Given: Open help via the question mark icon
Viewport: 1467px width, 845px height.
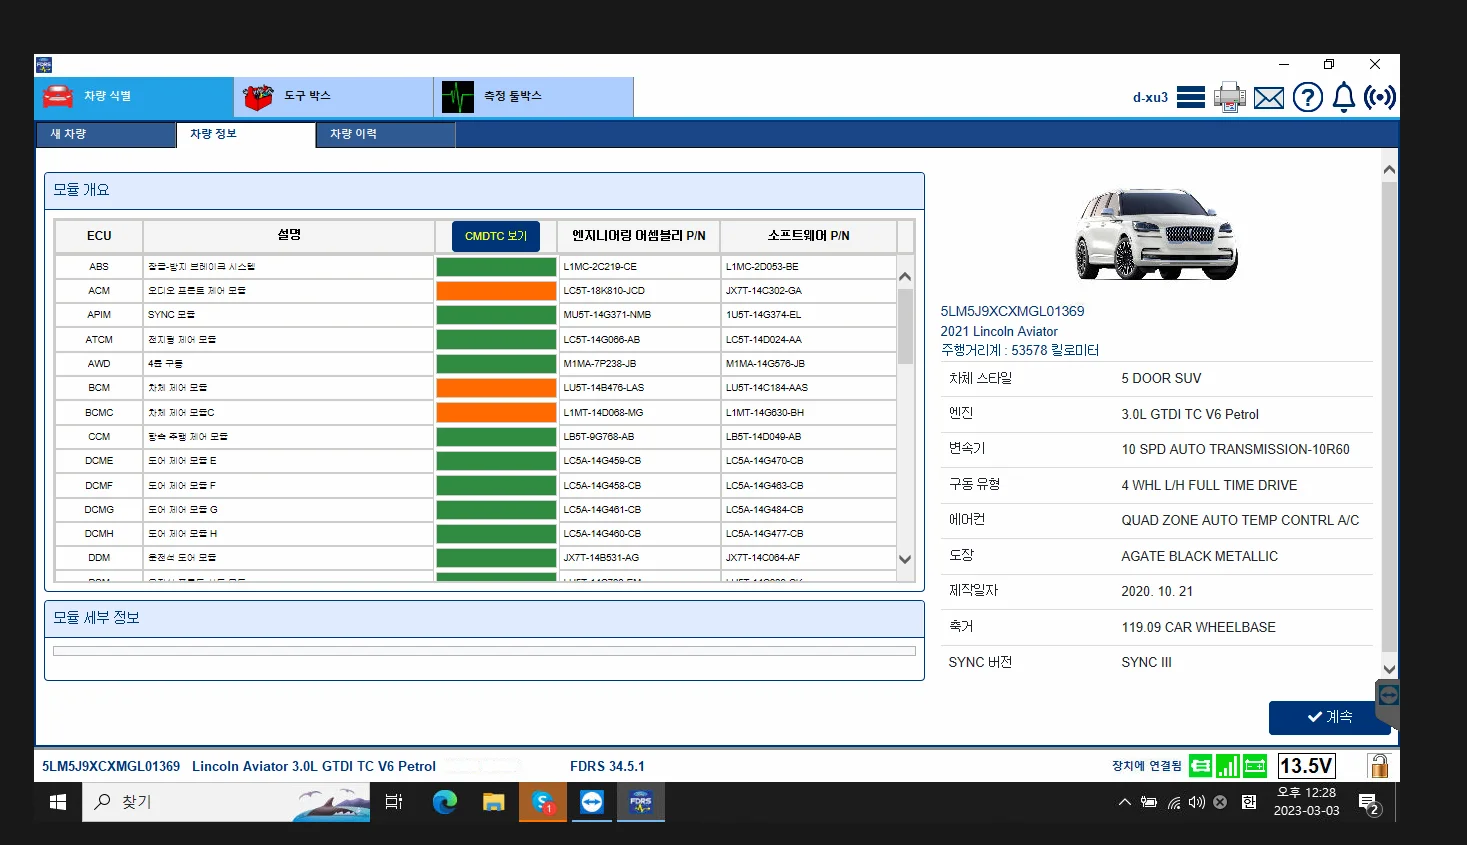Looking at the screenshot, I should pos(1308,97).
